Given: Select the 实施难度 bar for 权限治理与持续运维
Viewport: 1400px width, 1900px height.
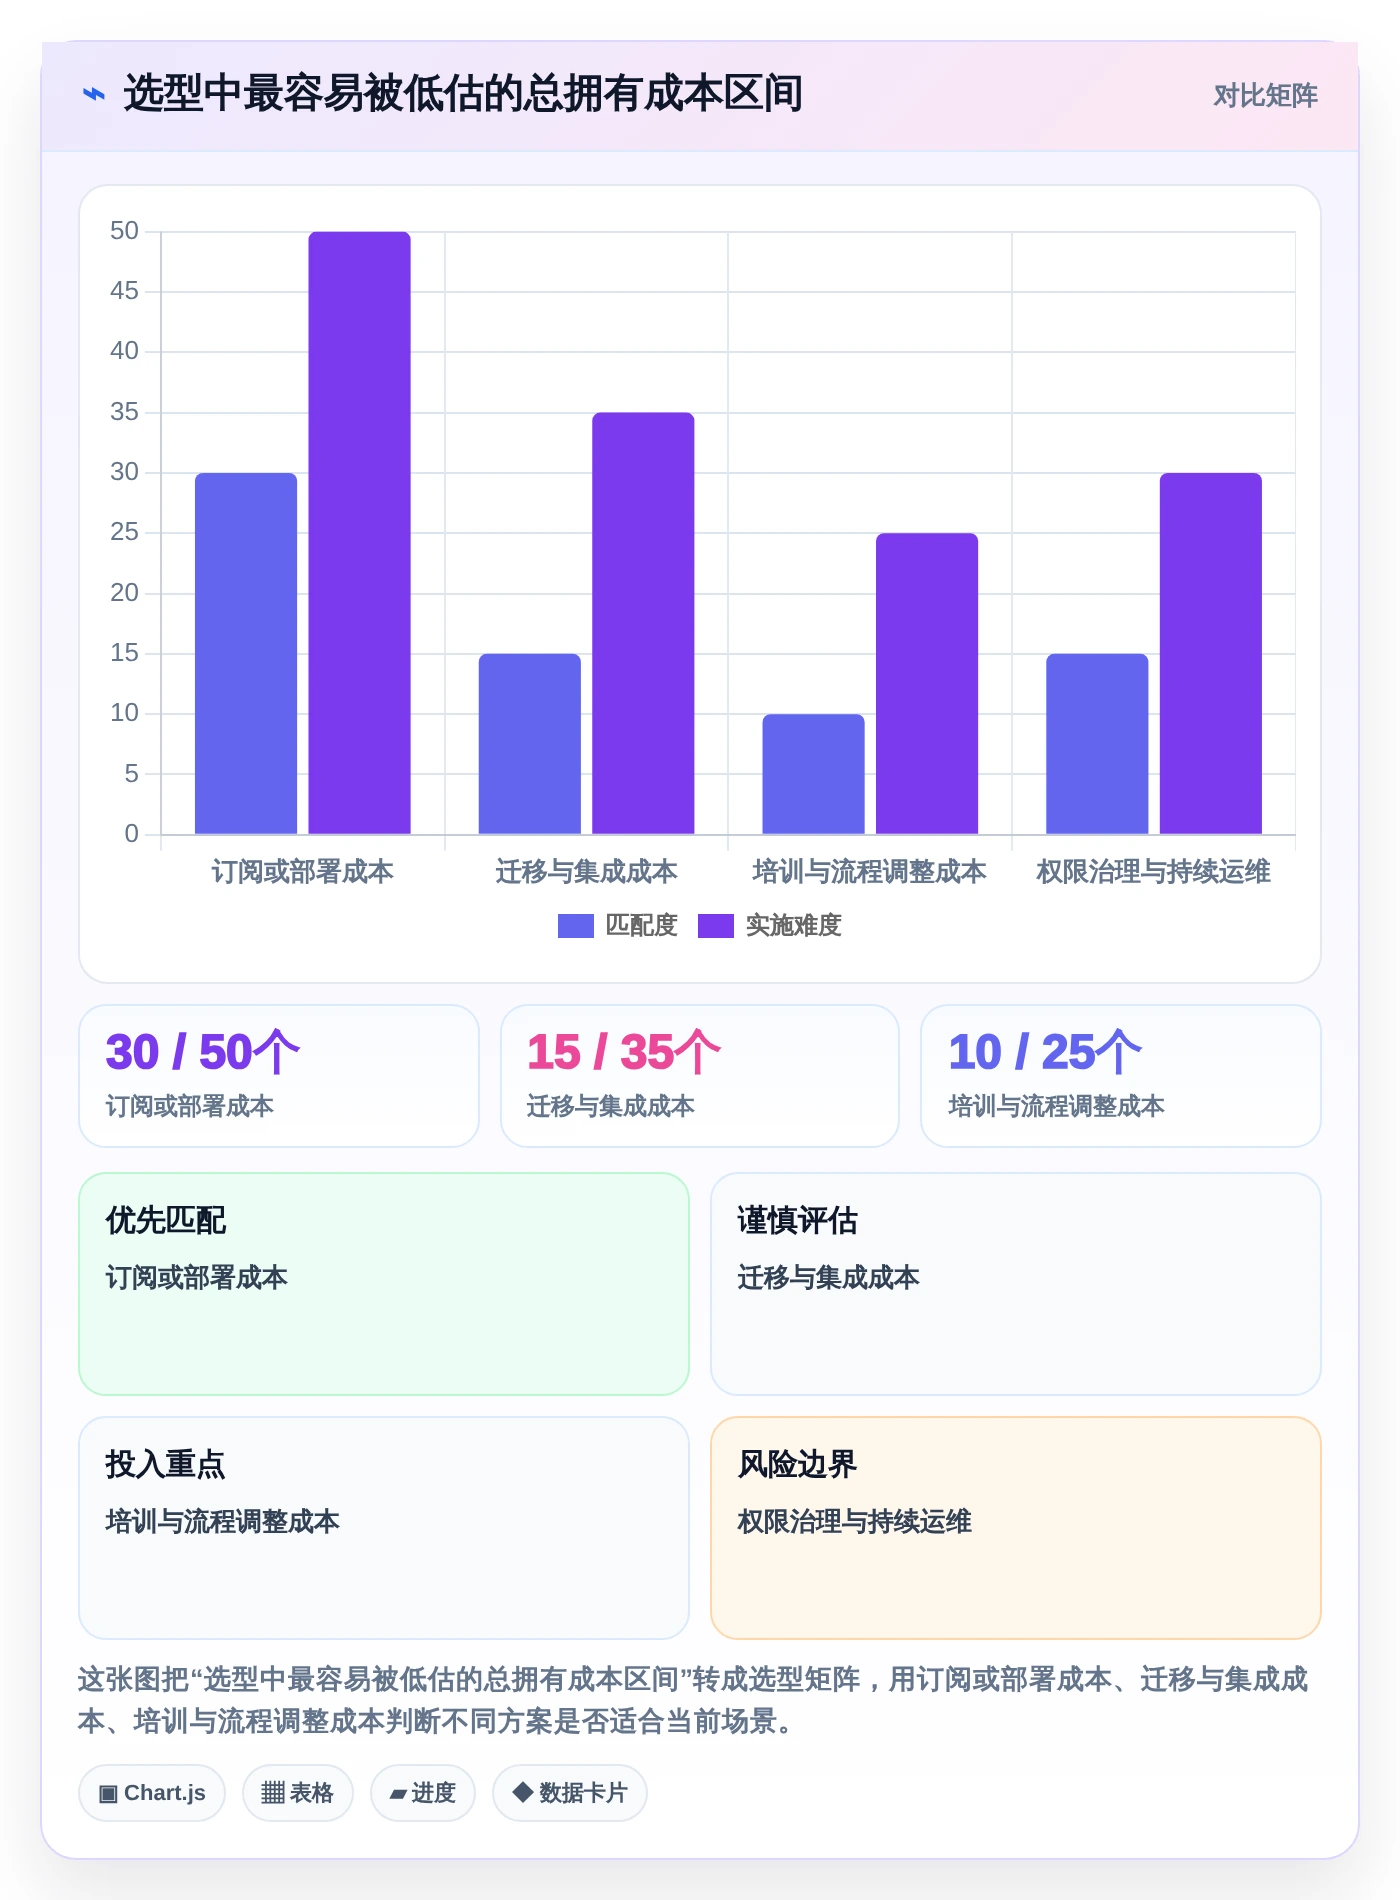Looking at the screenshot, I should click(x=1211, y=653).
